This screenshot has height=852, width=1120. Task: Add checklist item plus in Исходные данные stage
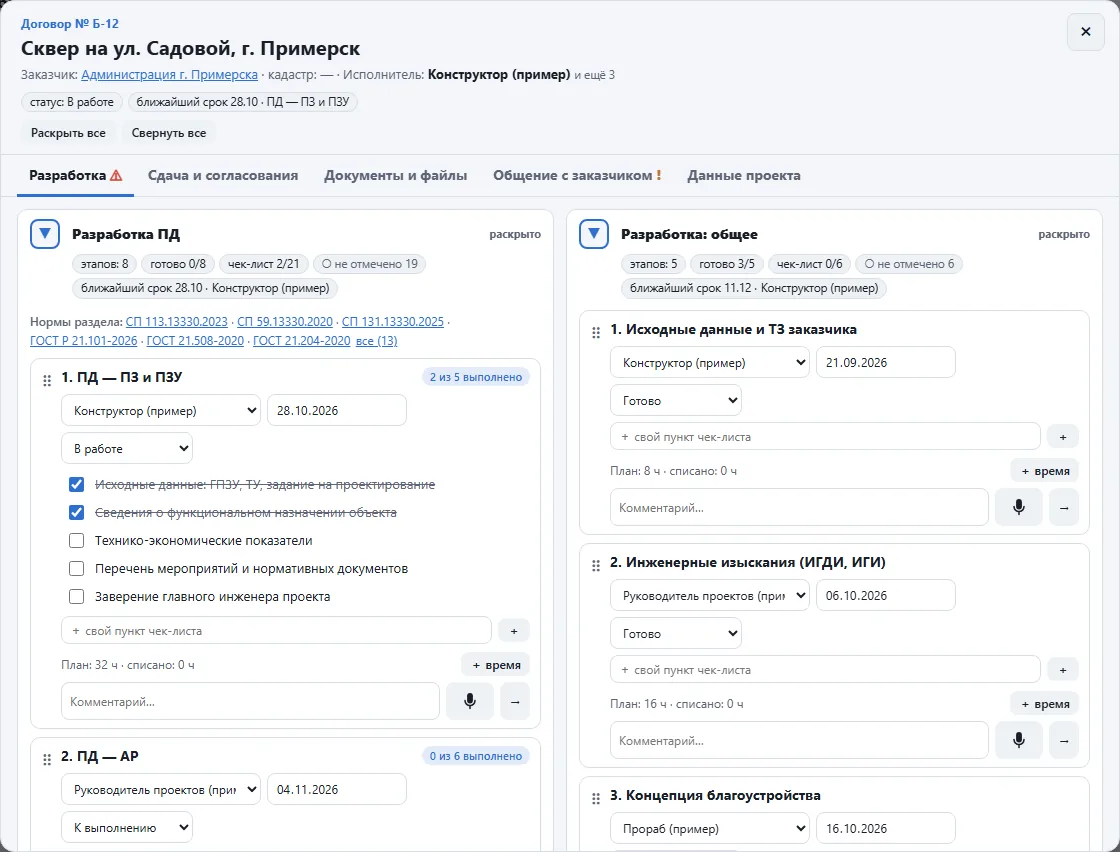1063,436
